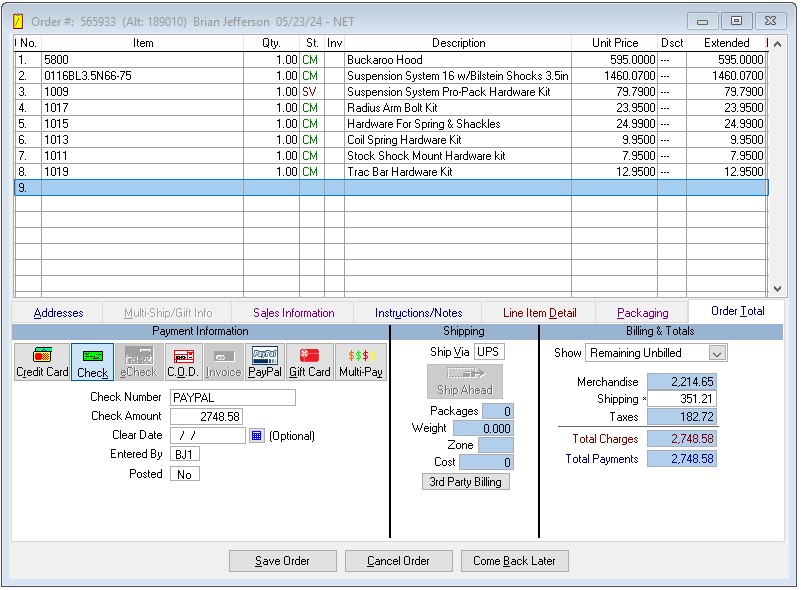Expand the Show Remaining Unbilled dropdown
Viewport: 801px width, 590px height.
pyautogui.click(x=716, y=353)
